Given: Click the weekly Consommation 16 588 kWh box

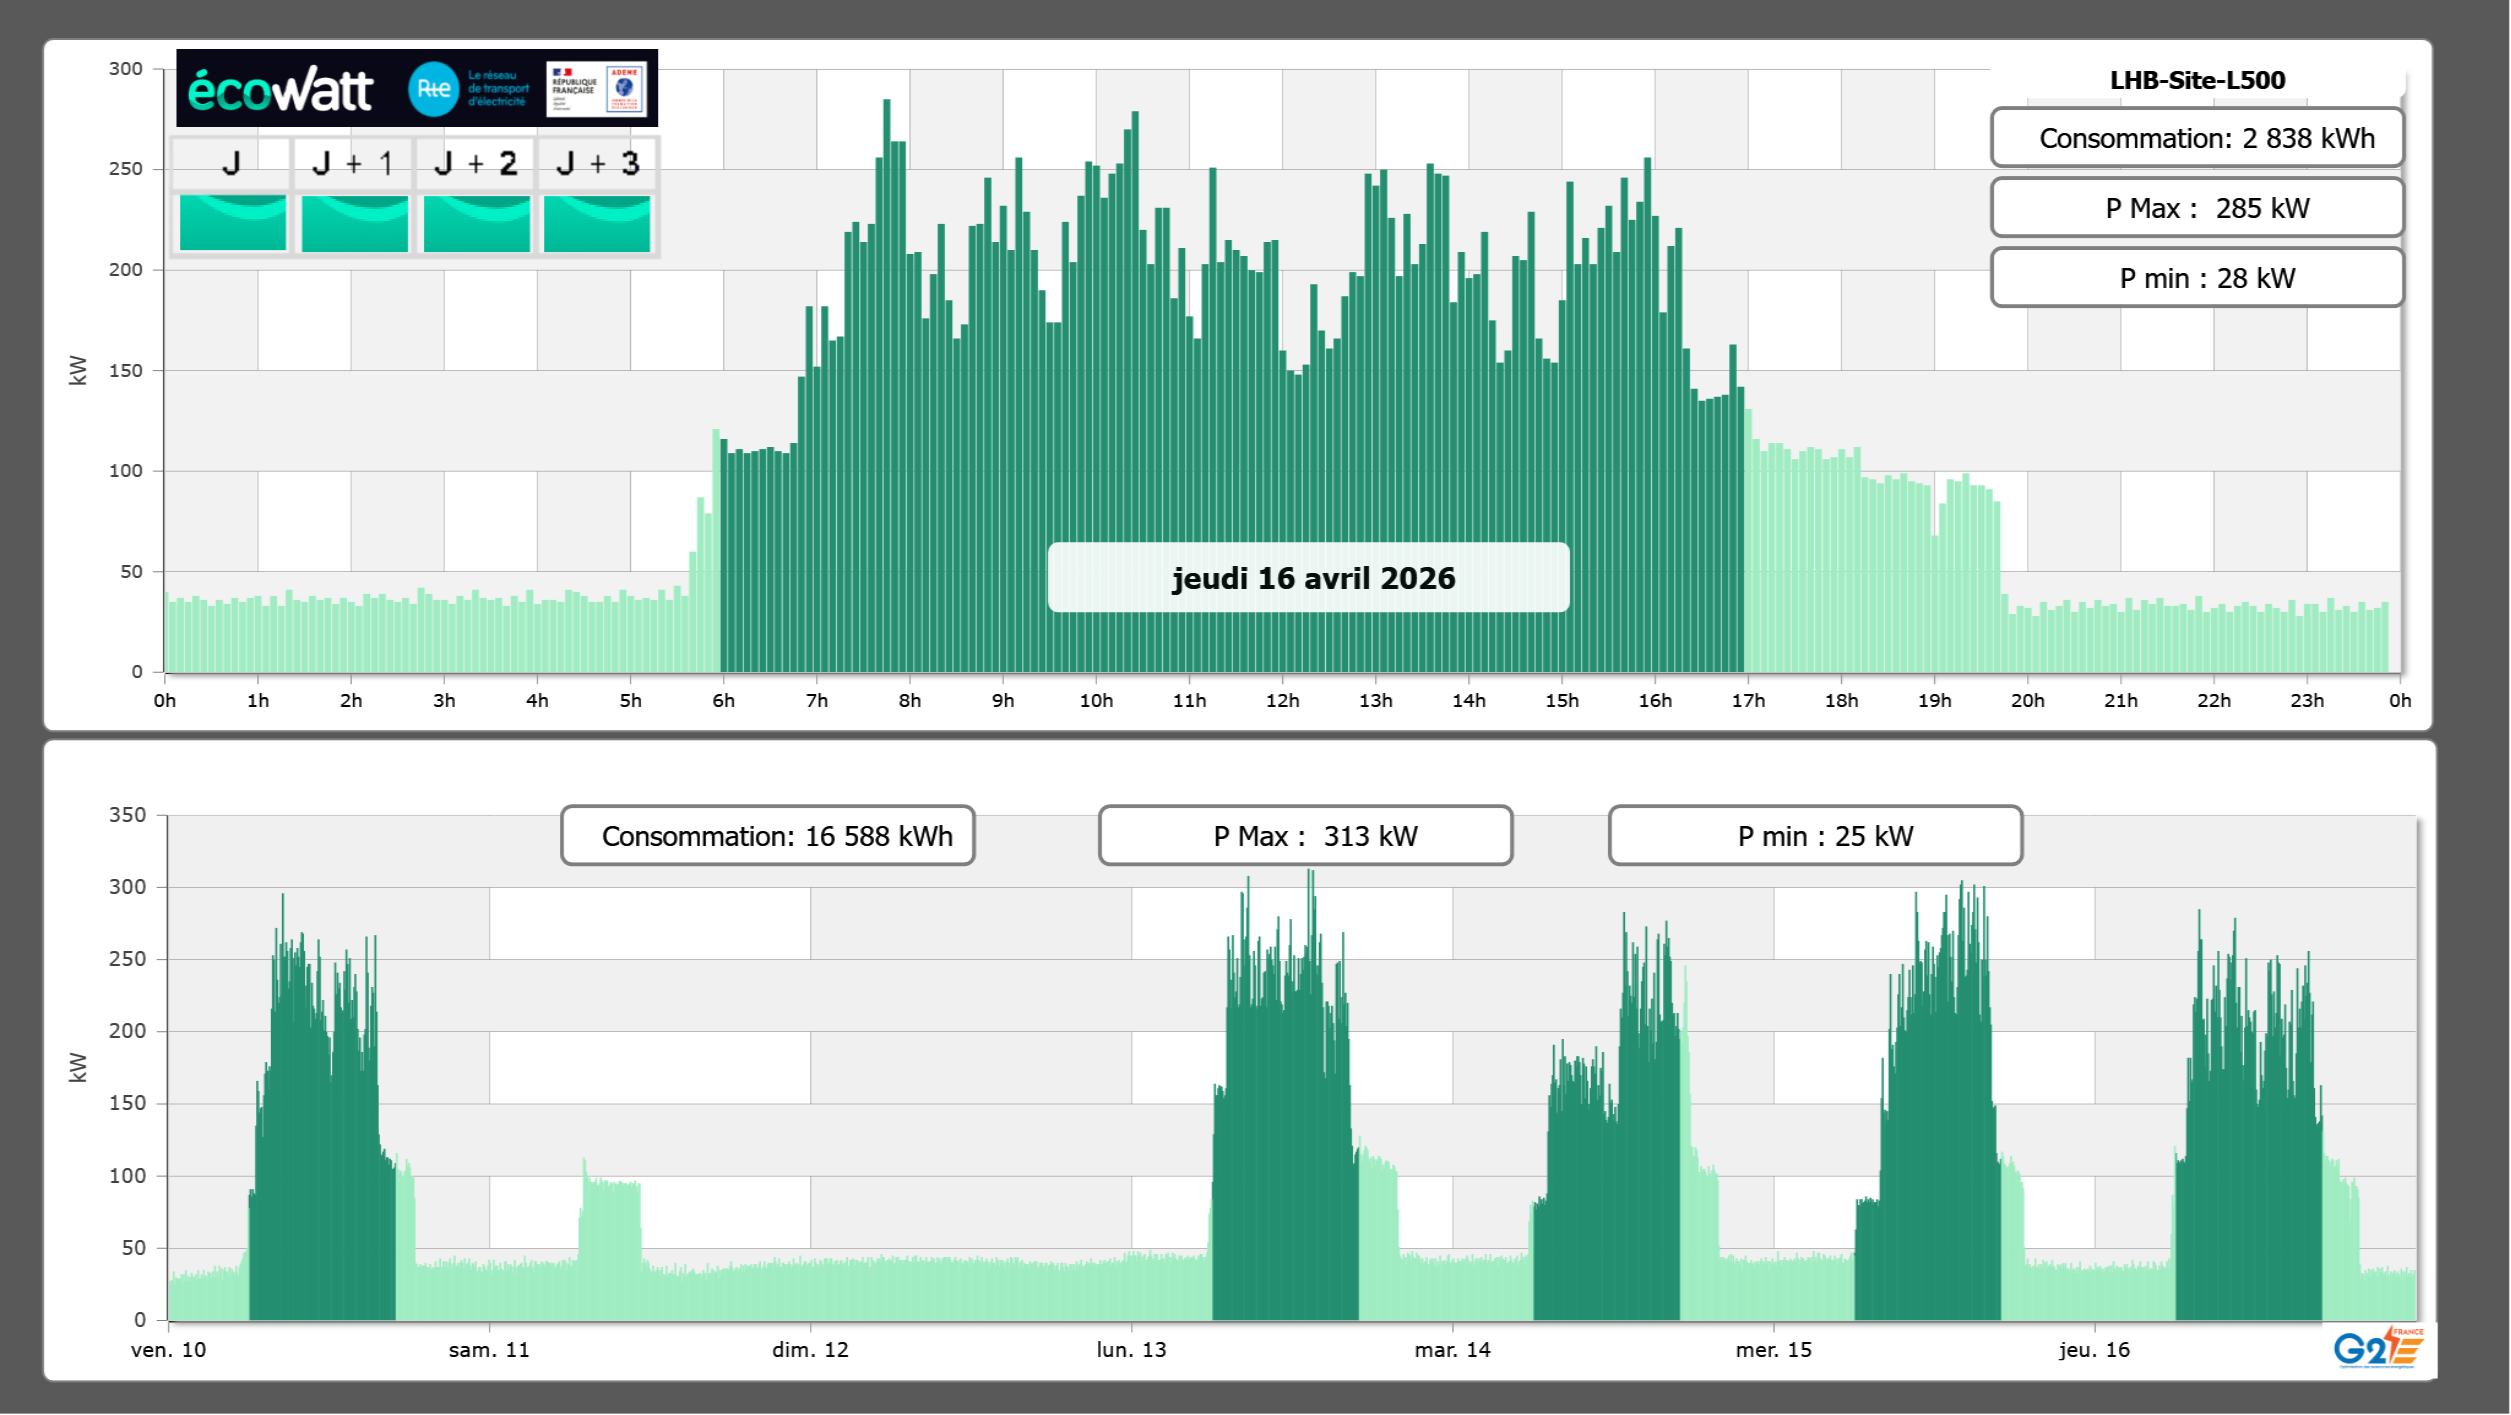Looking at the screenshot, I should pyautogui.click(x=768, y=836).
